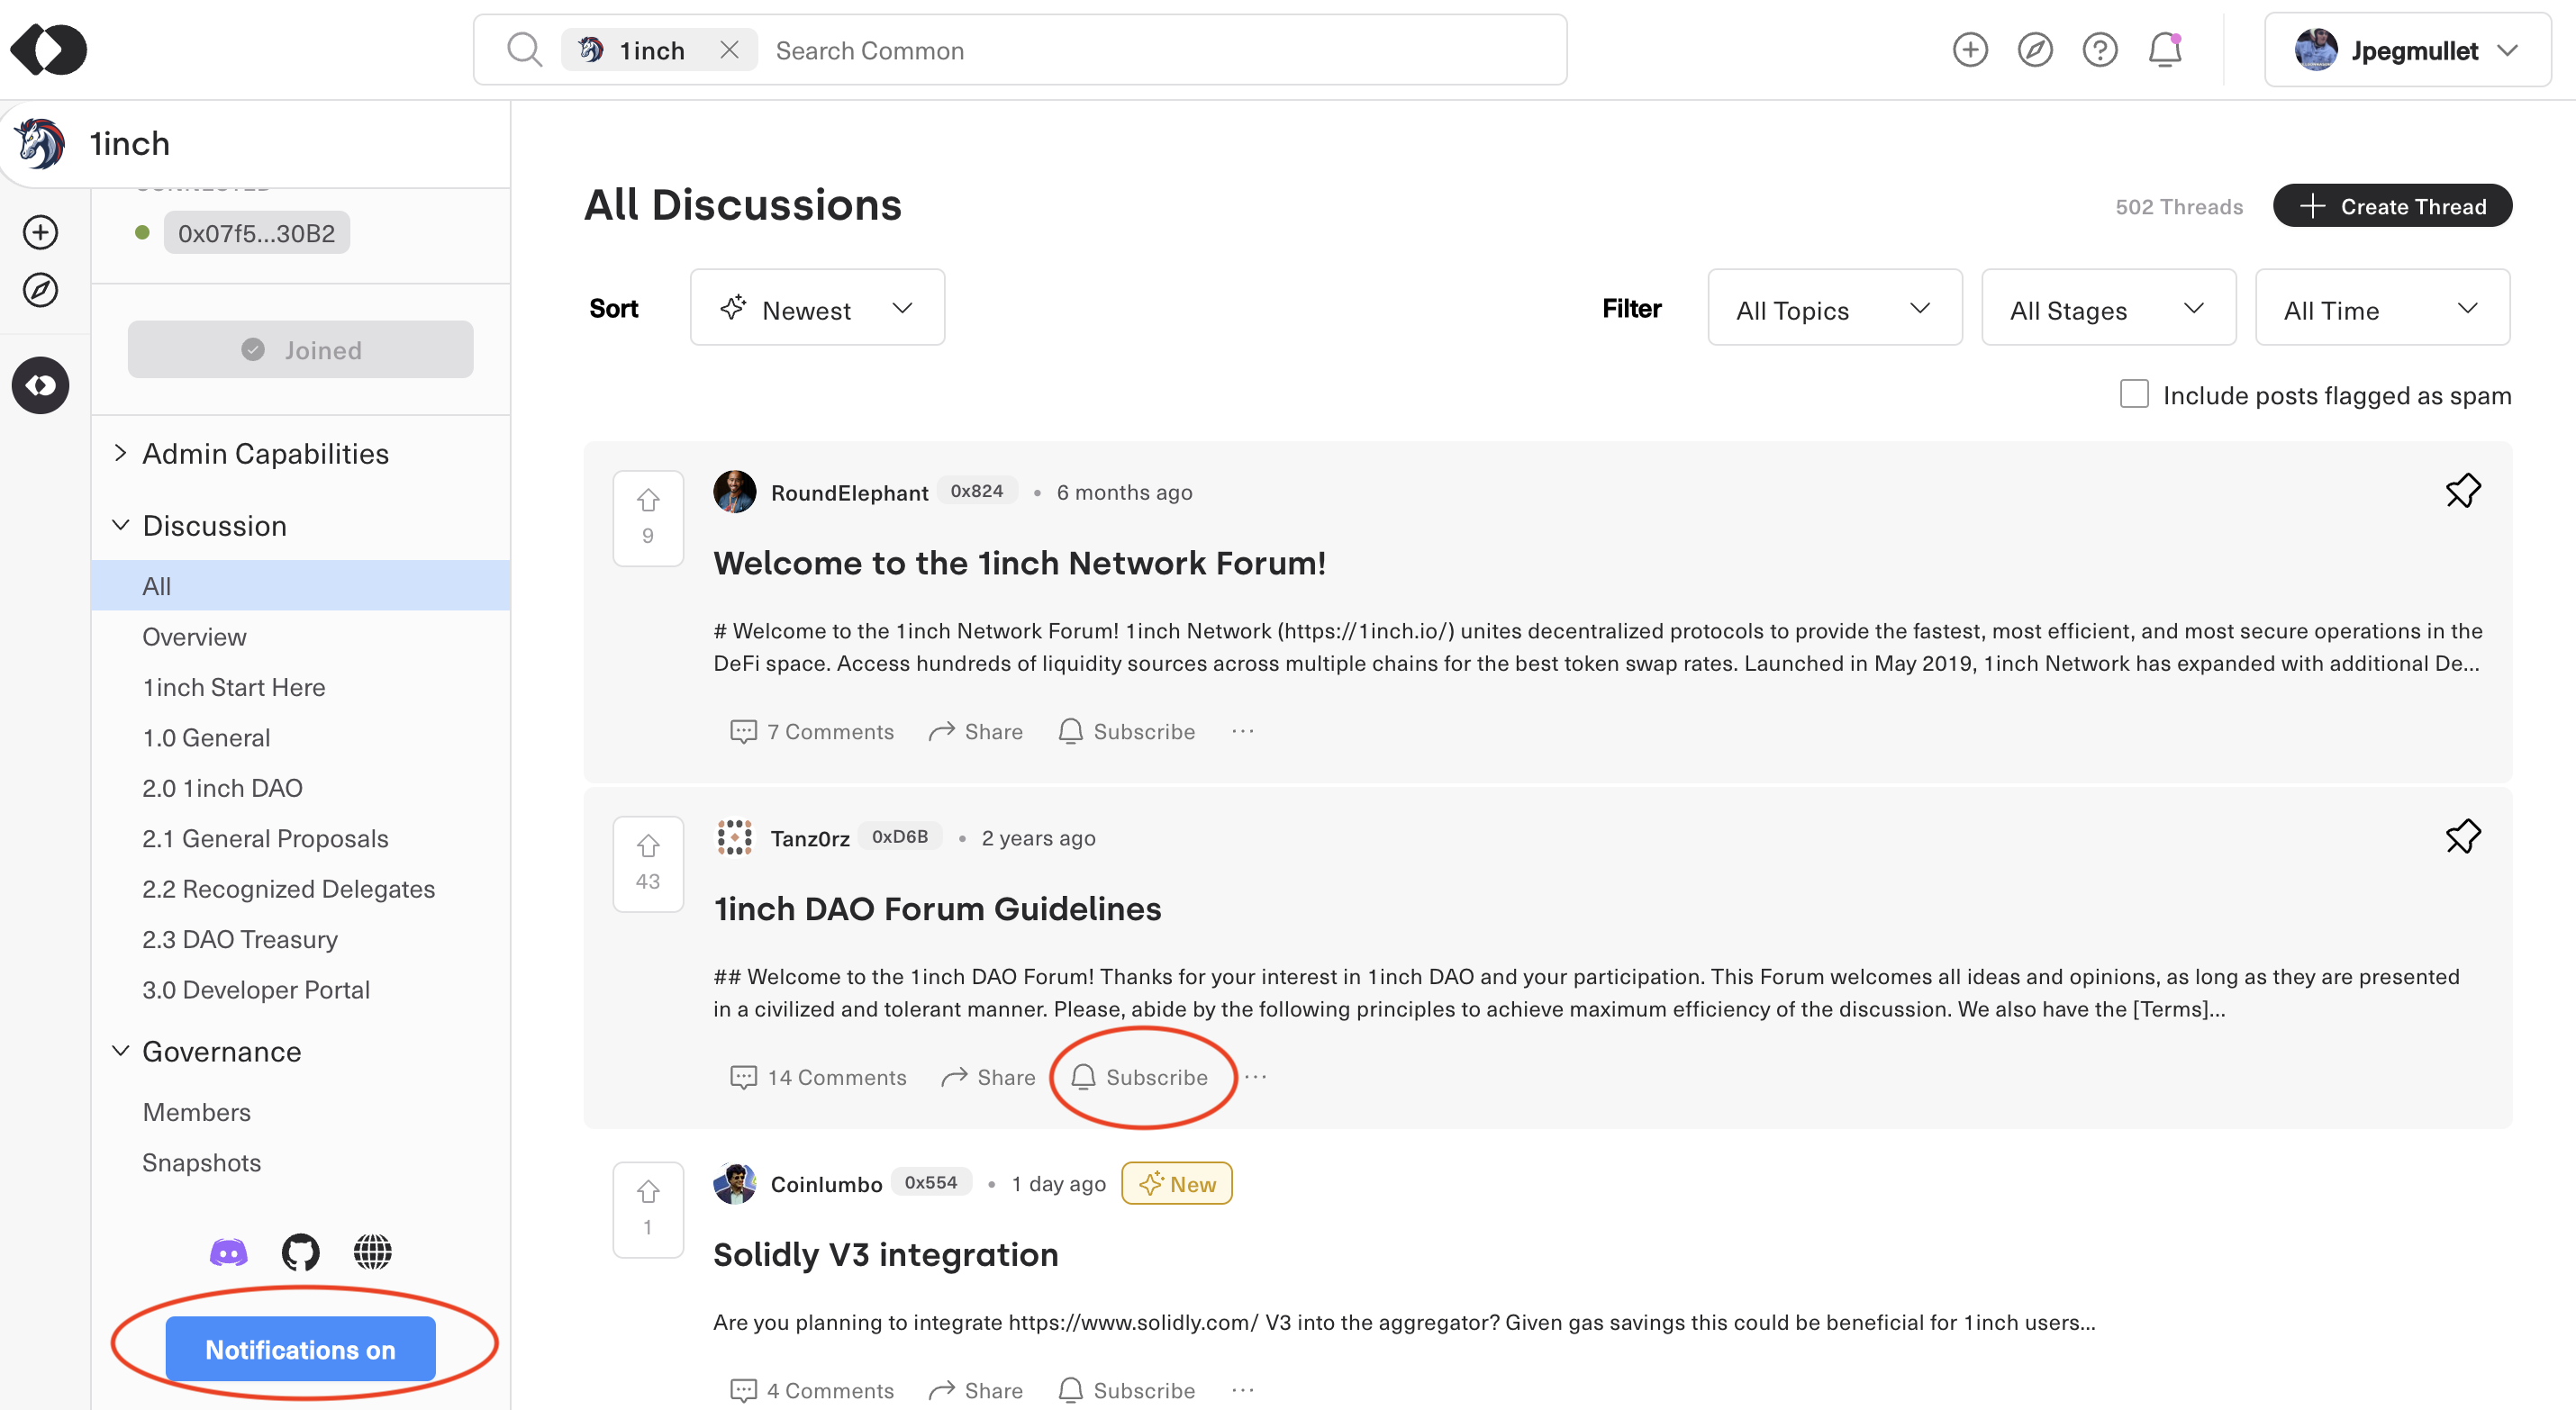The height and width of the screenshot is (1410, 2576).
Task: Remove the 1inch search filter chip
Action: tap(729, 50)
